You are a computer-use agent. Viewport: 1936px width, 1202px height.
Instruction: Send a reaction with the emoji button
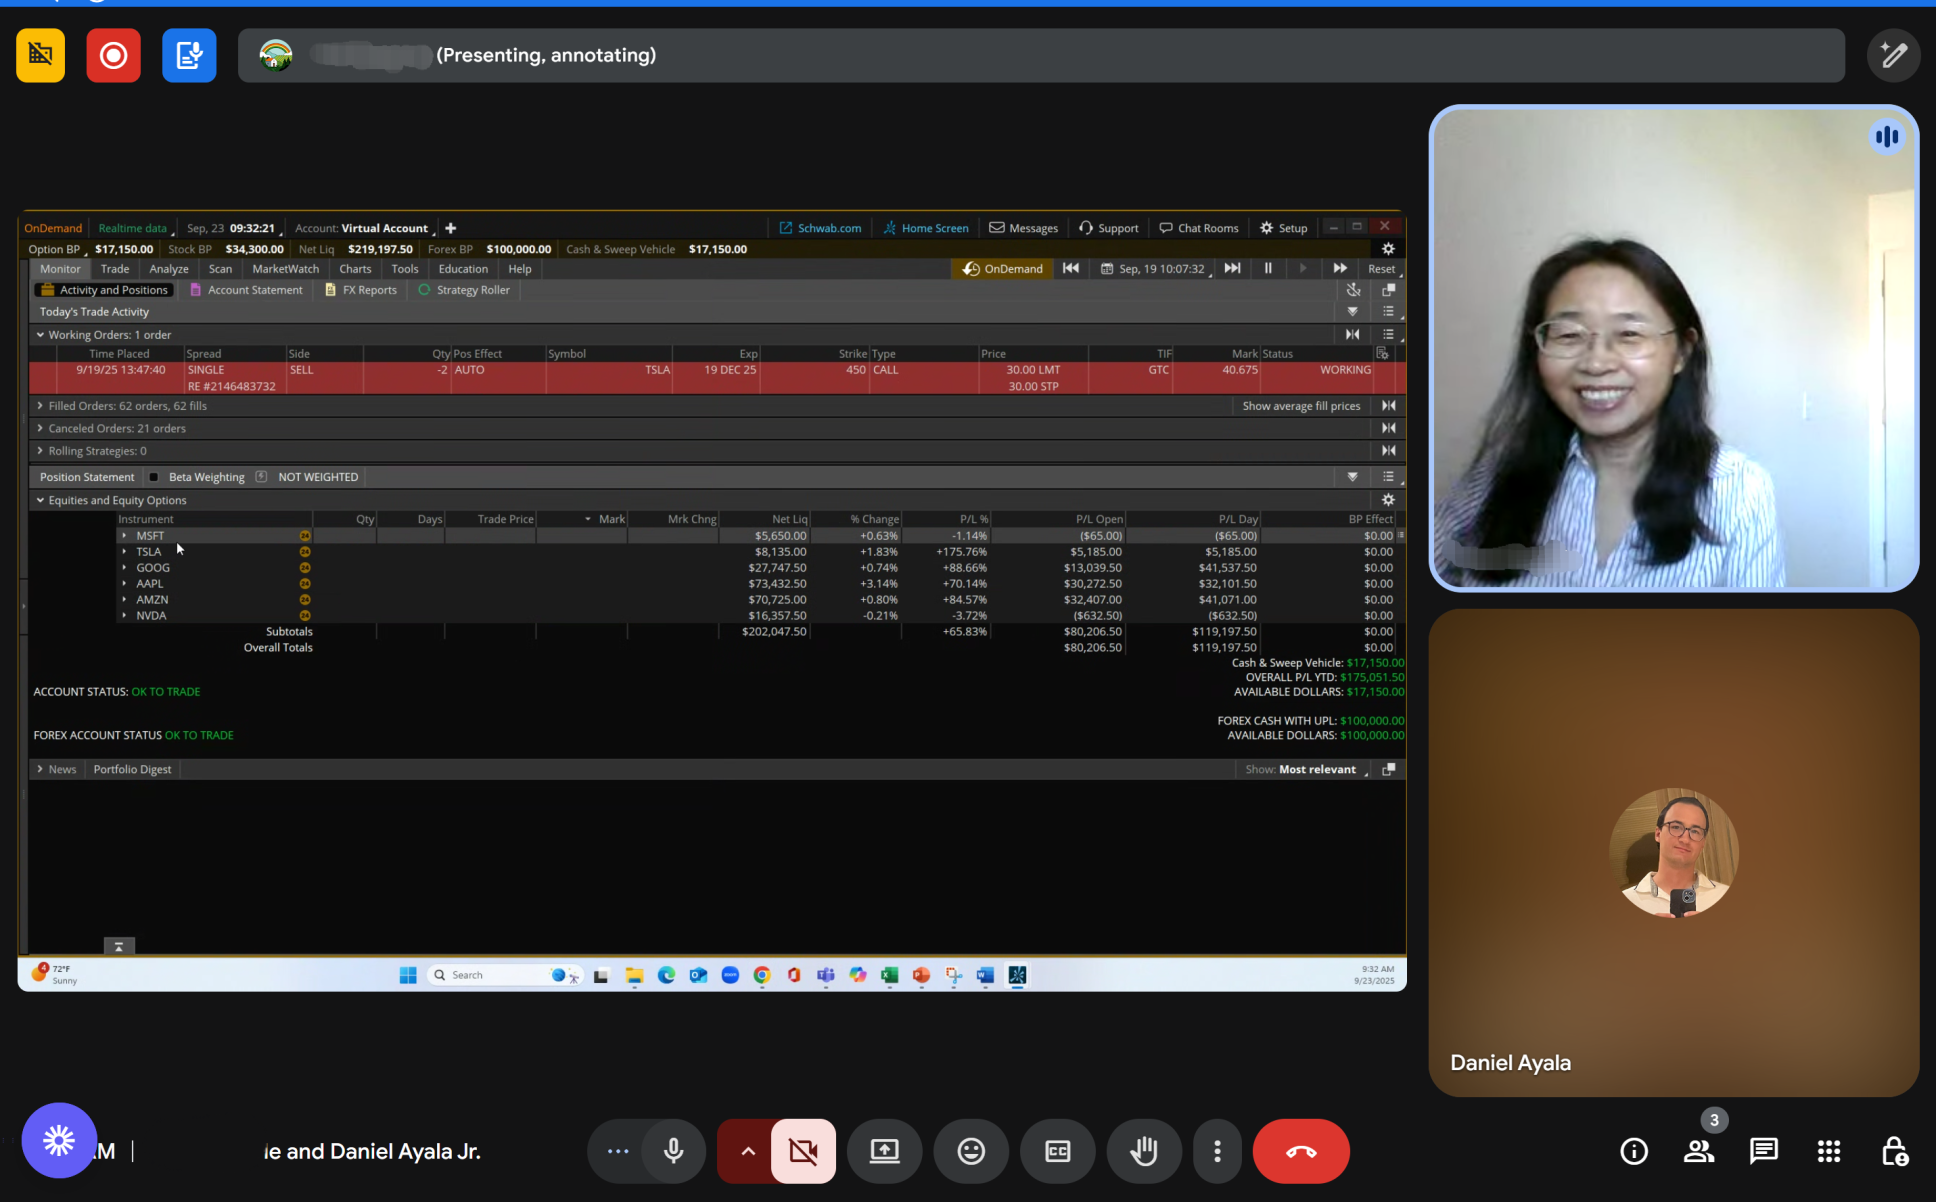971,1151
